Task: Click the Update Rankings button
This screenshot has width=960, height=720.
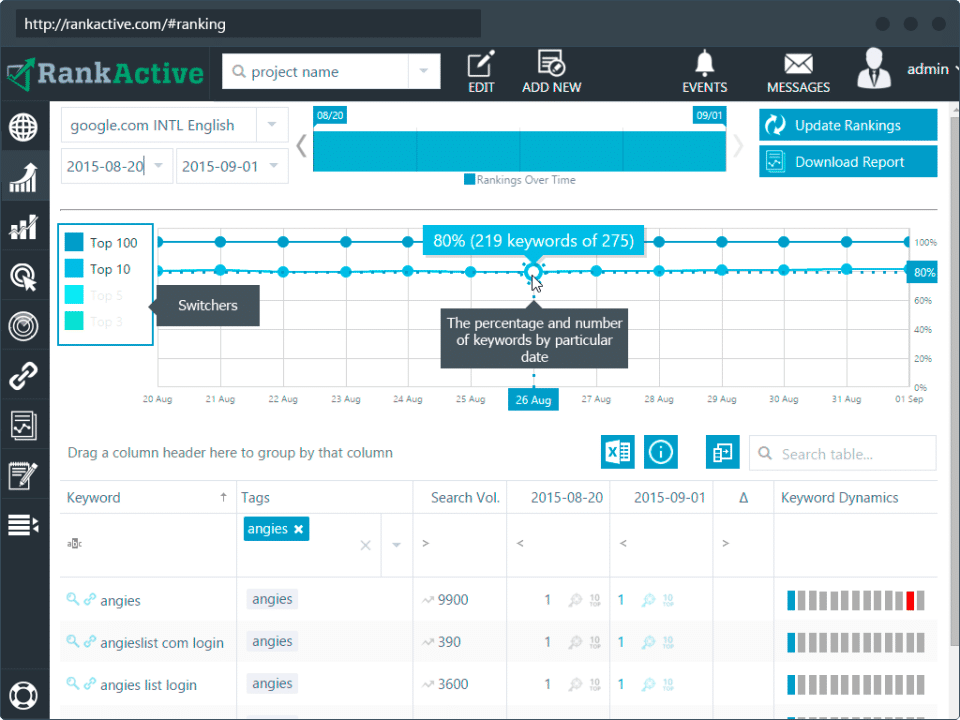Action: (x=848, y=125)
